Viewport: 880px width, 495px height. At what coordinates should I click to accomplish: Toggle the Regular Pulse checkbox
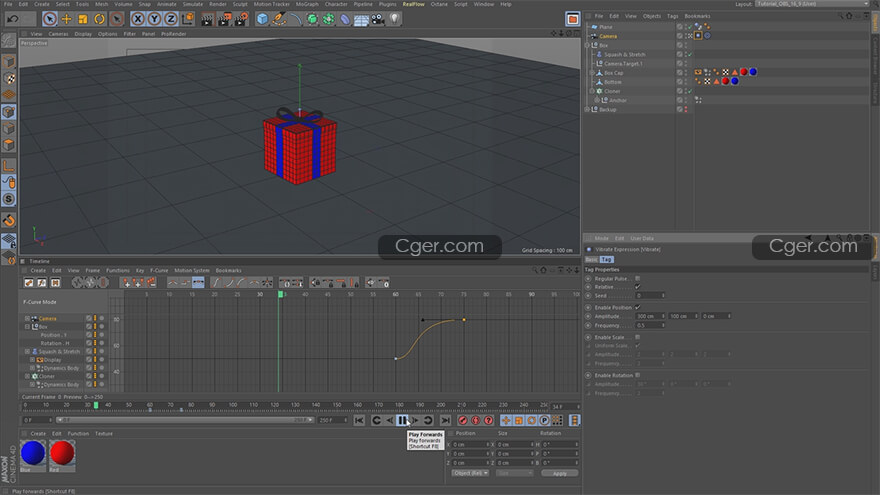tap(638, 278)
